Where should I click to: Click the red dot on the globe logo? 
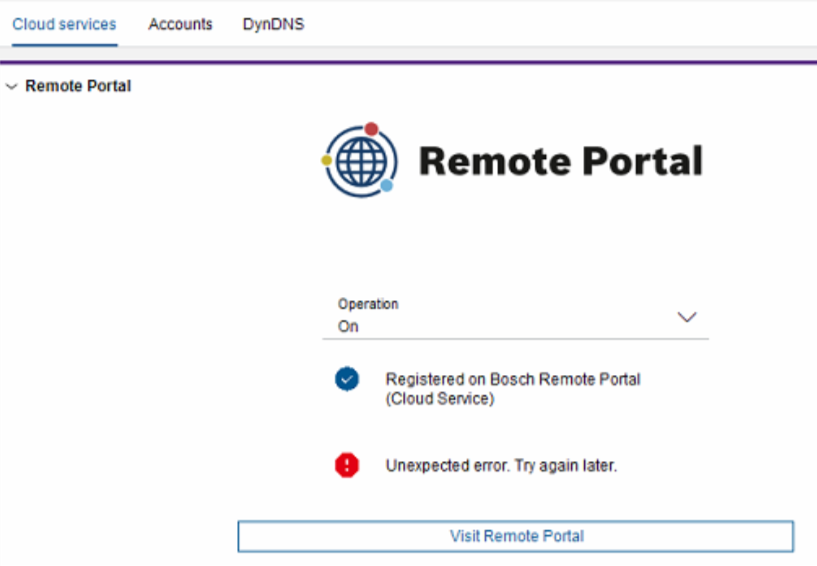pyautogui.click(x=371, y=128)
